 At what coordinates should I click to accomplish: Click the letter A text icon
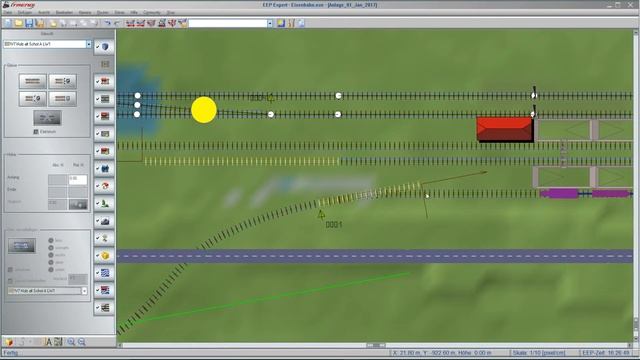(48, 342)
